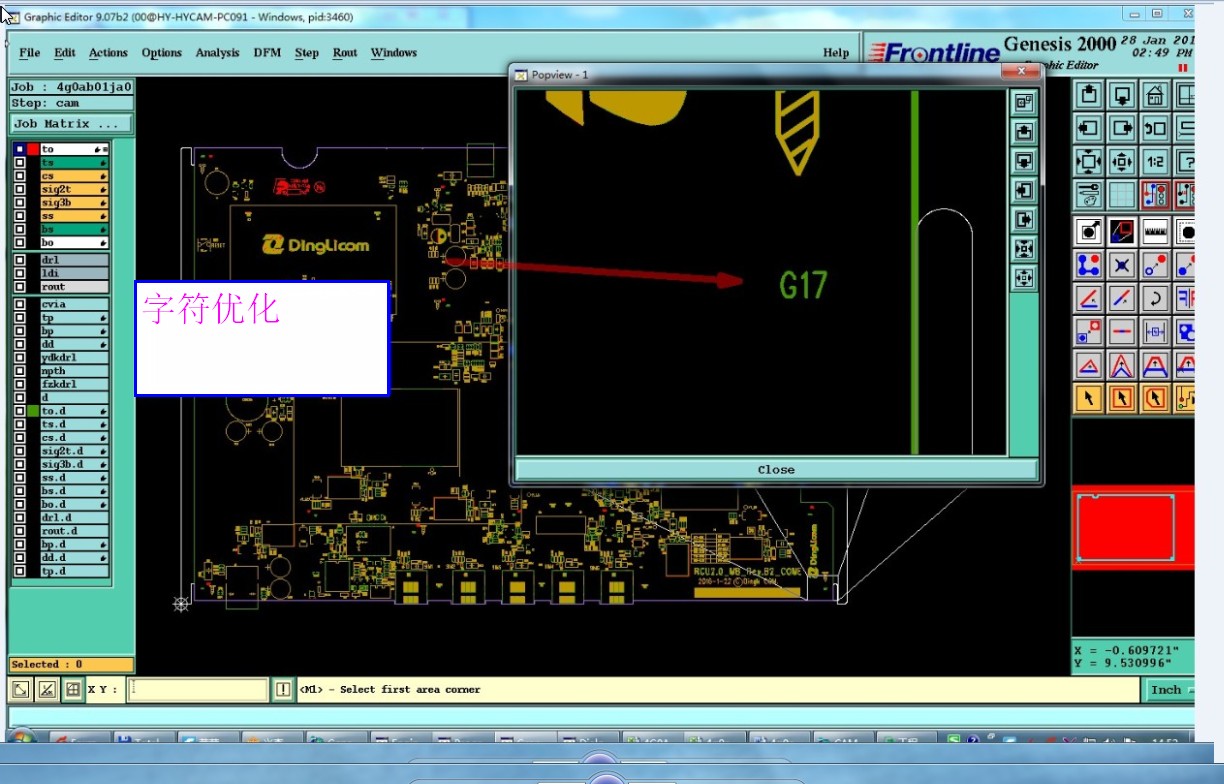
Task: Toggle display checkbox for layer cvia
Action: (19, 304)
